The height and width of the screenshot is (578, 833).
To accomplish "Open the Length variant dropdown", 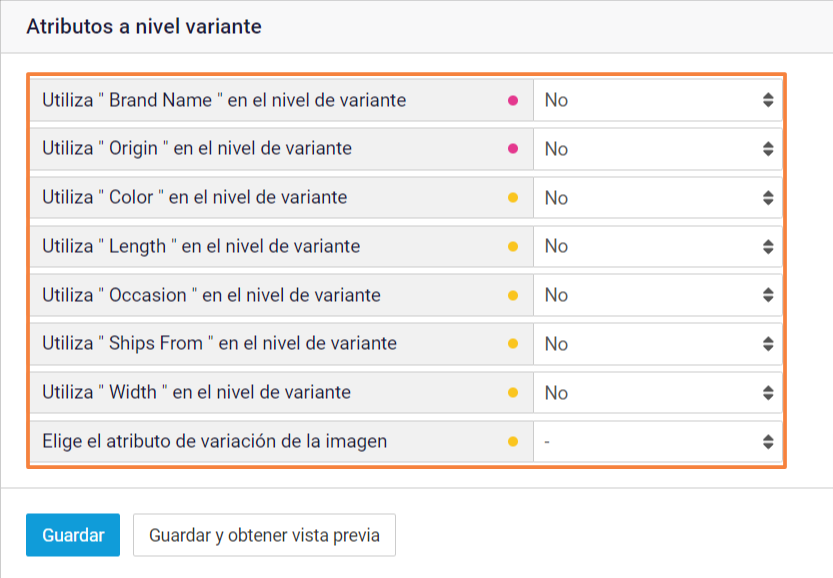I will 658,246.
